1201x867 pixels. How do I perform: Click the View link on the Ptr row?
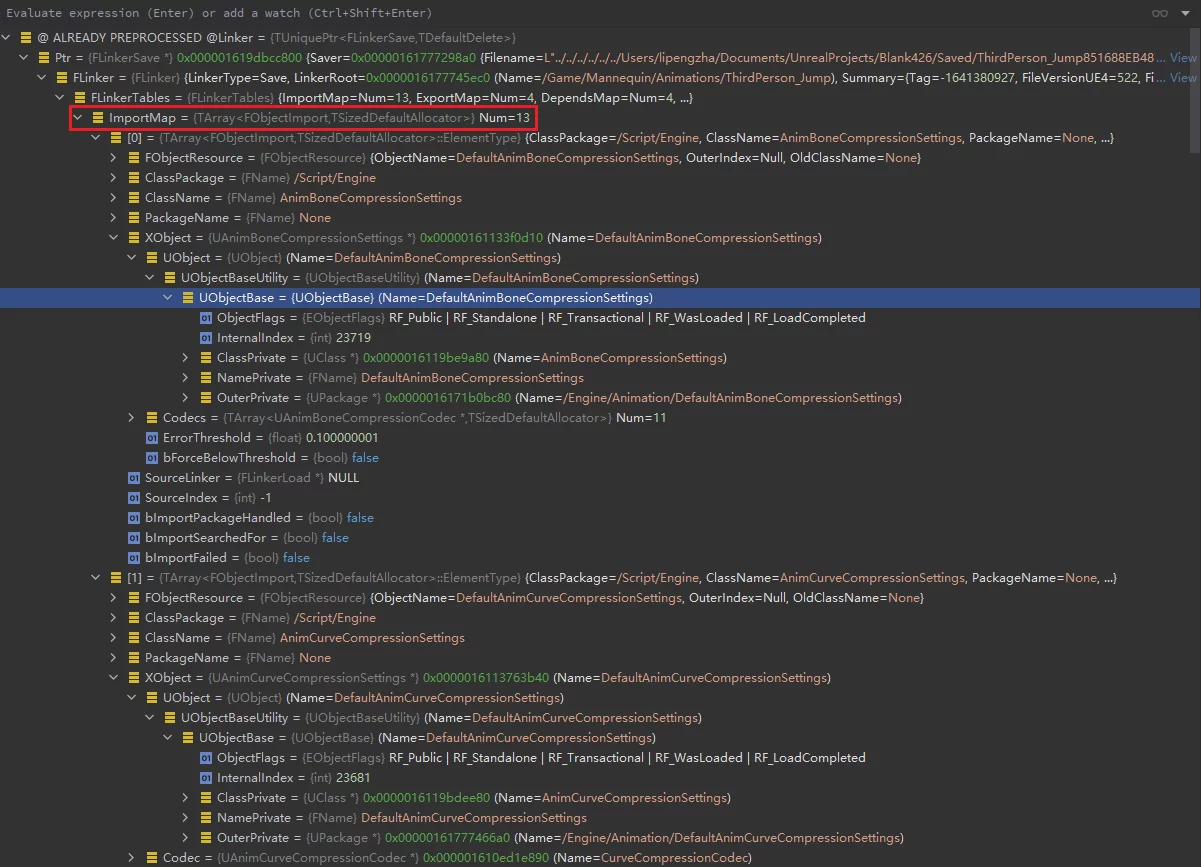tap(1182, 58)
